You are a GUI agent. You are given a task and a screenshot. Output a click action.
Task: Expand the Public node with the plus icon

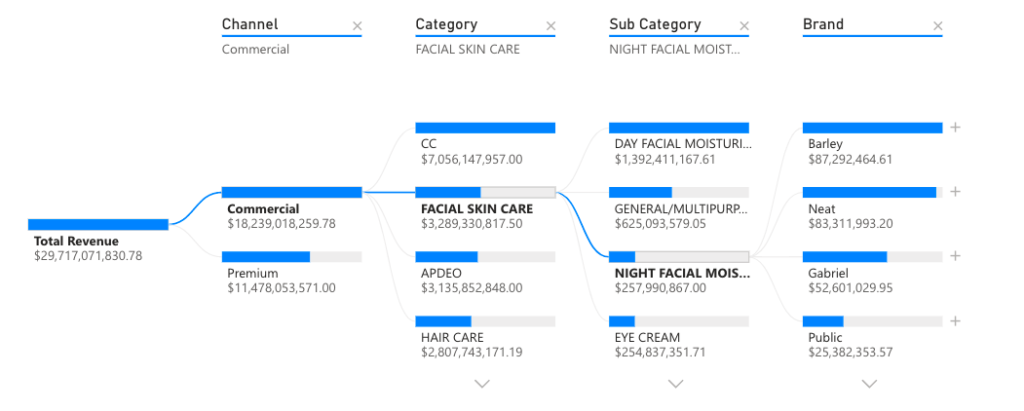955,321
